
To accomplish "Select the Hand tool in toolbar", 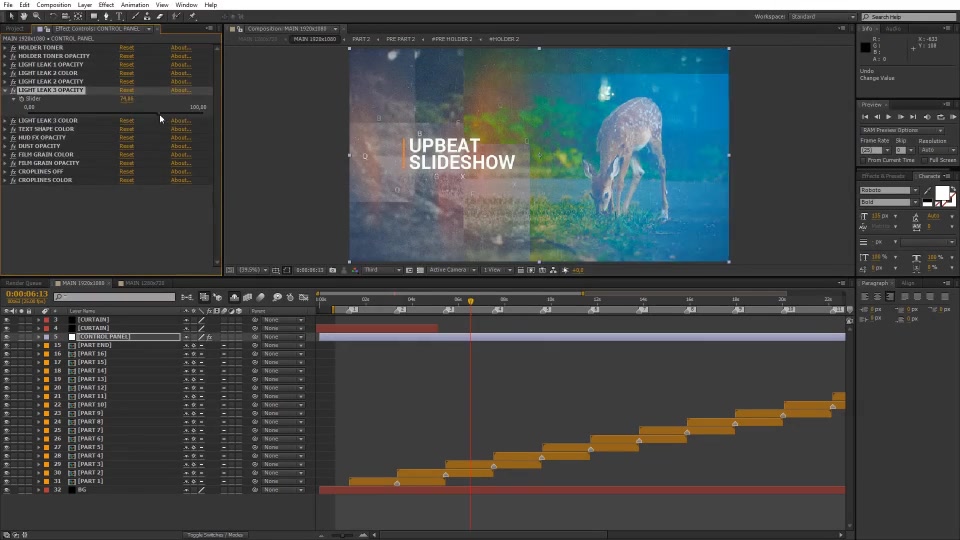I will tap(24, 16).
